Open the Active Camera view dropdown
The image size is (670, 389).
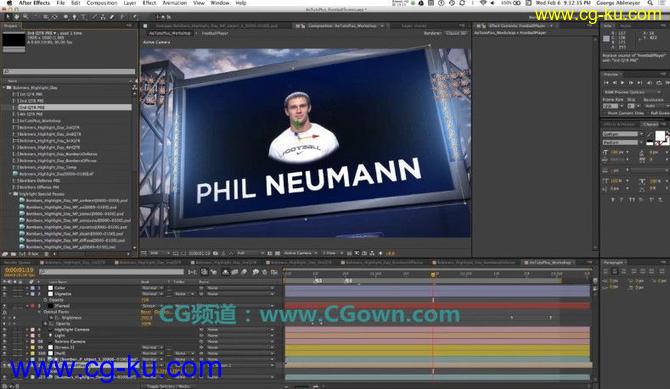[x=300, y=253]
